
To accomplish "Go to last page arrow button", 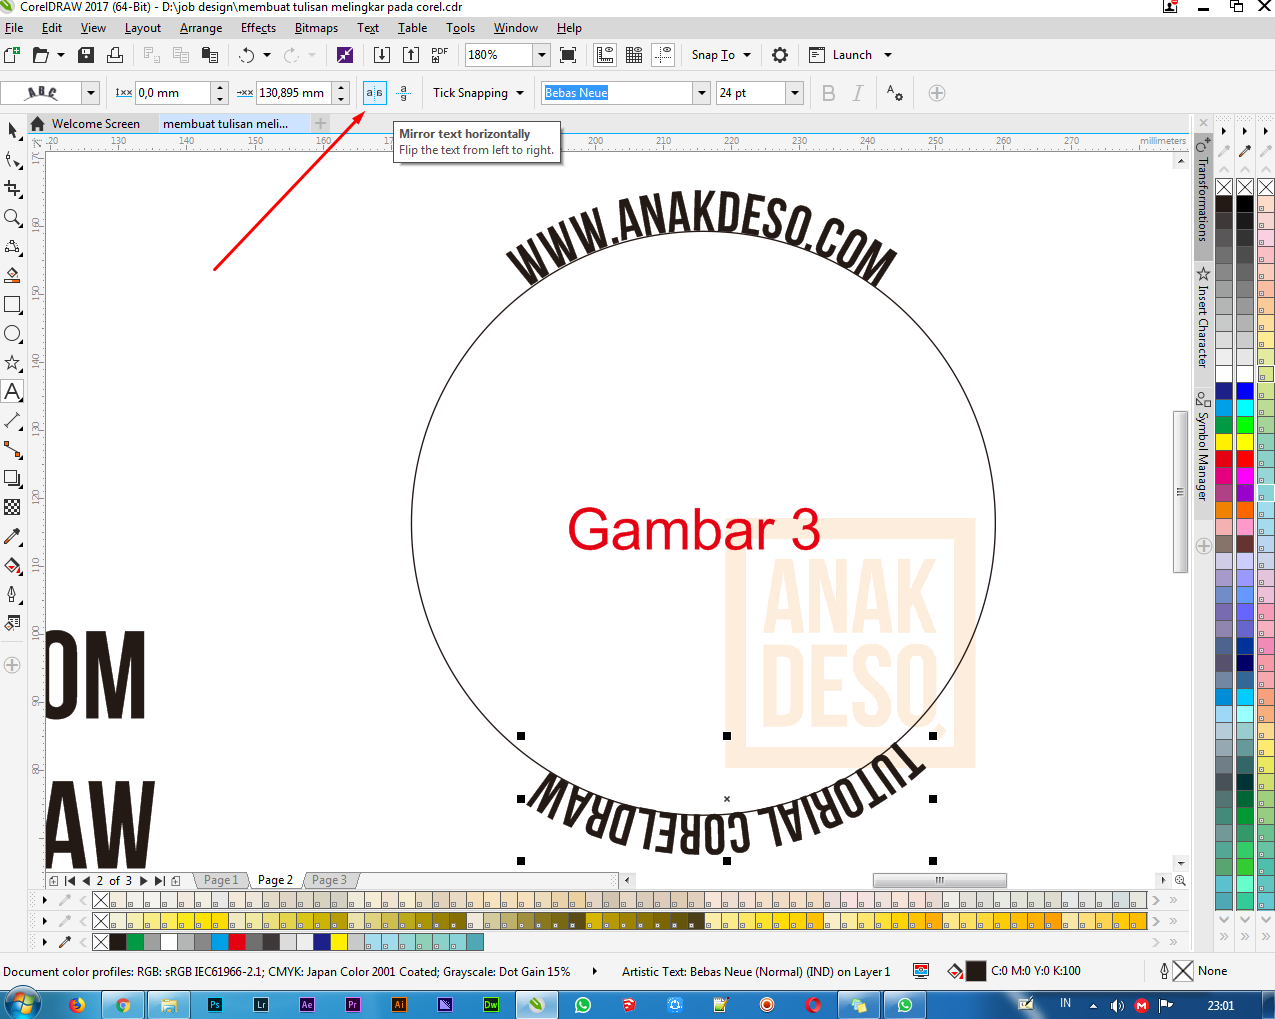I will point(159,881).
